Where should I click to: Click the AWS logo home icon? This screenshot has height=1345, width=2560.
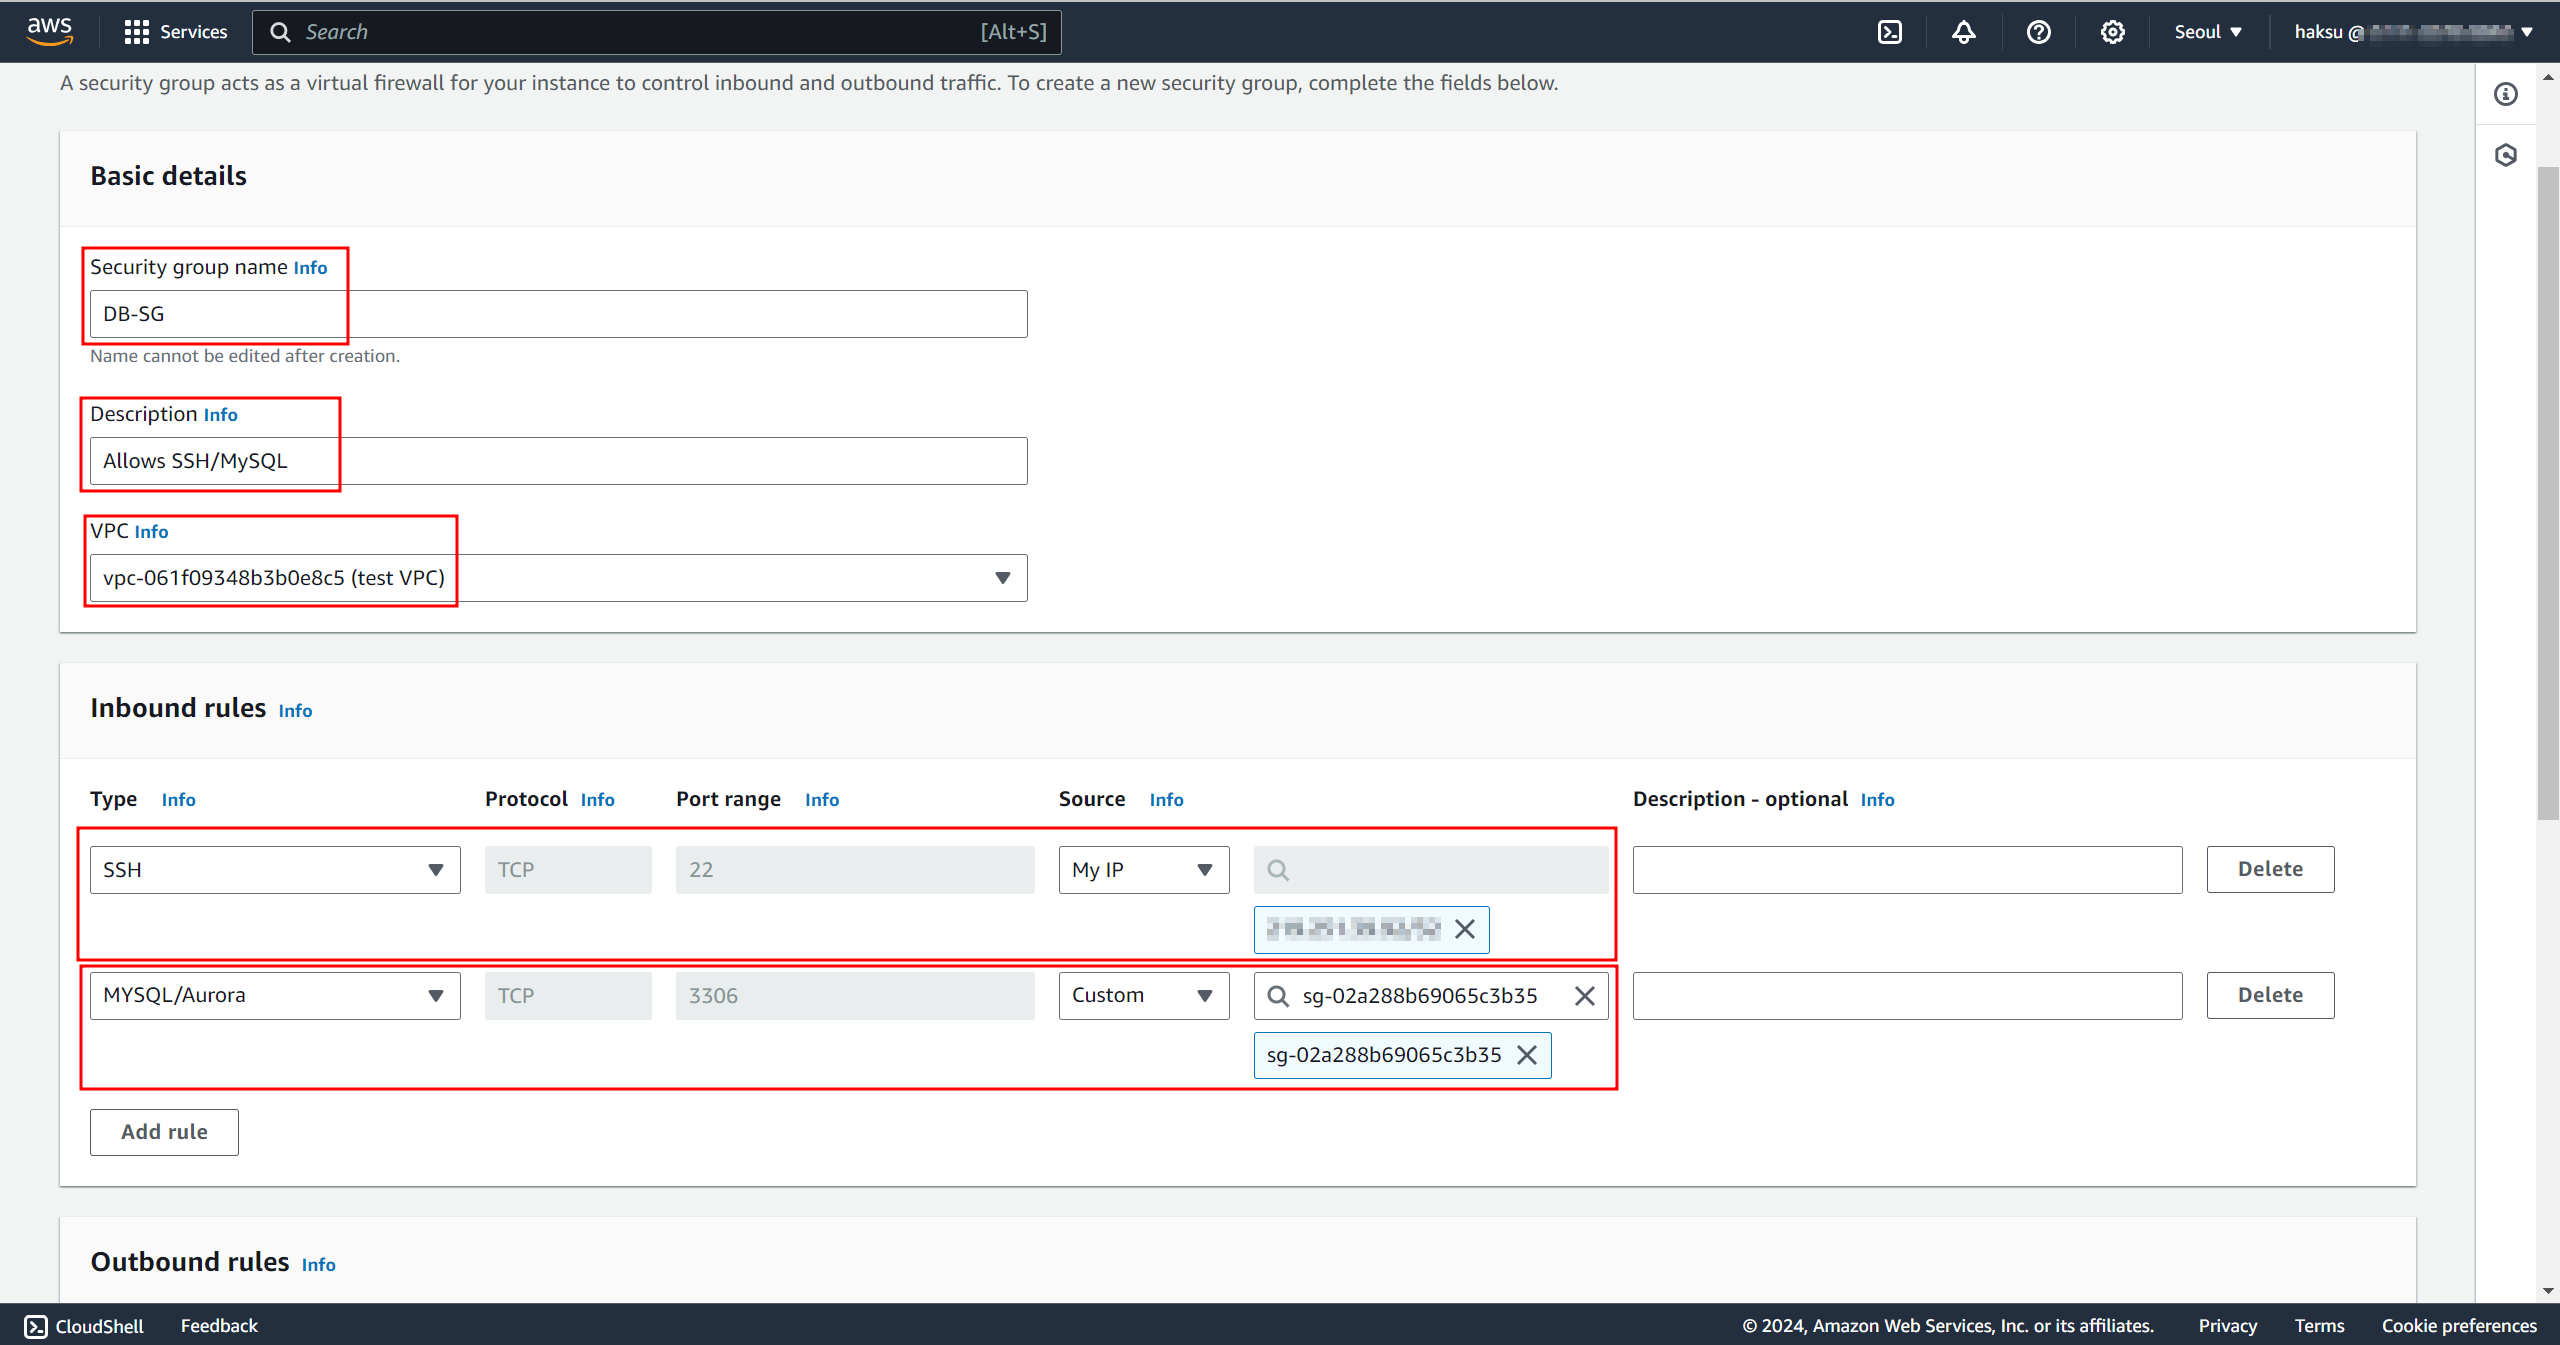click(x=49, y=31)
